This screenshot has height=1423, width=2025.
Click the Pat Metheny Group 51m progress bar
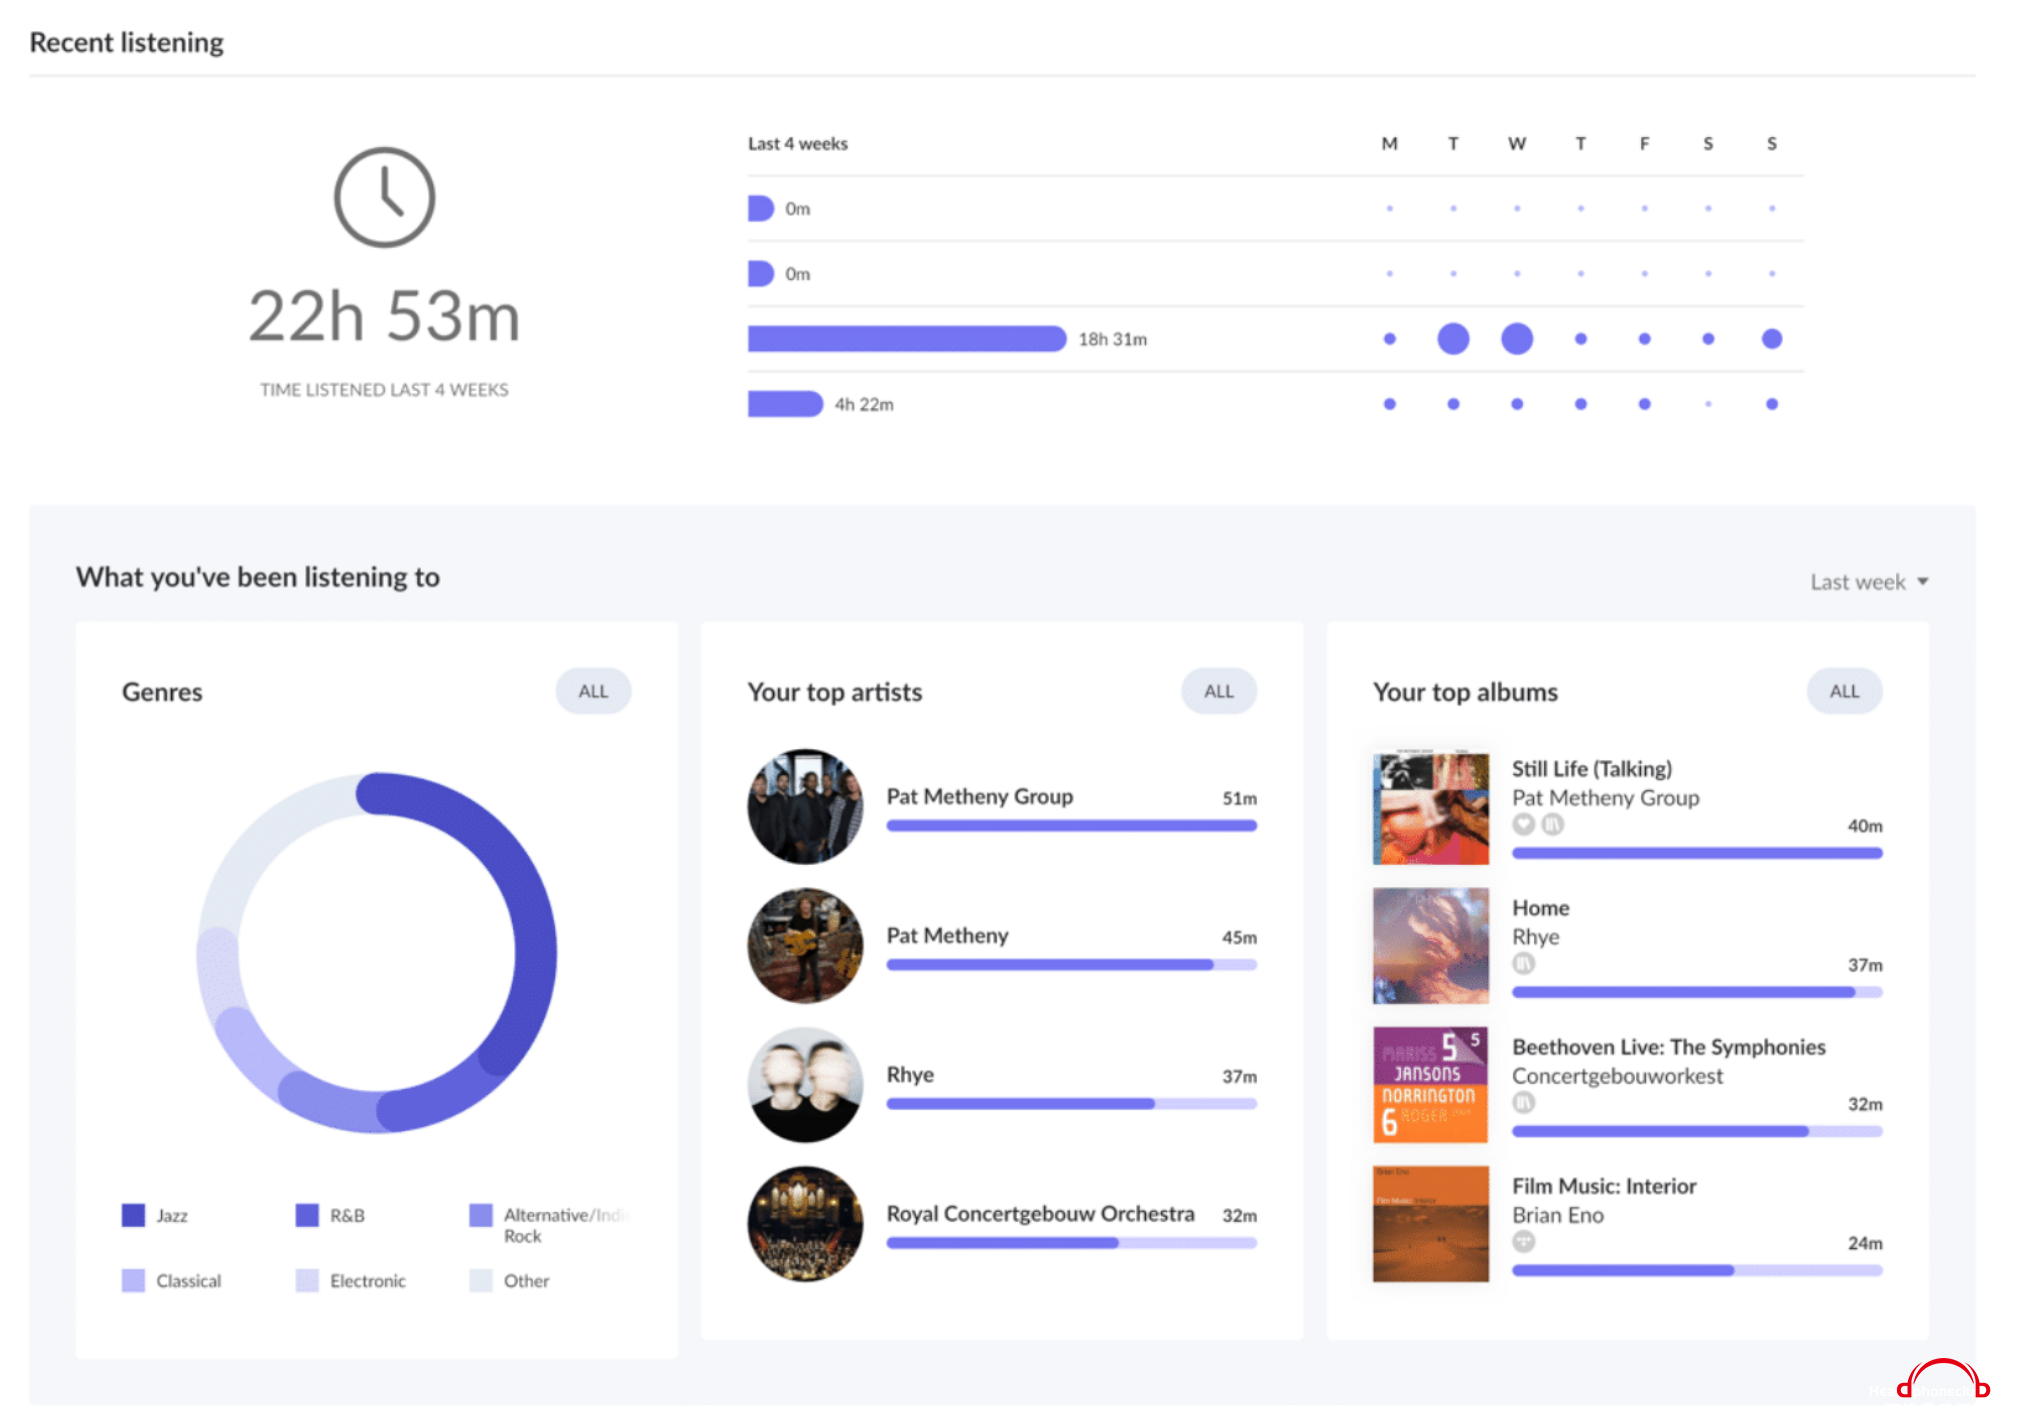tap(1071, 826)
